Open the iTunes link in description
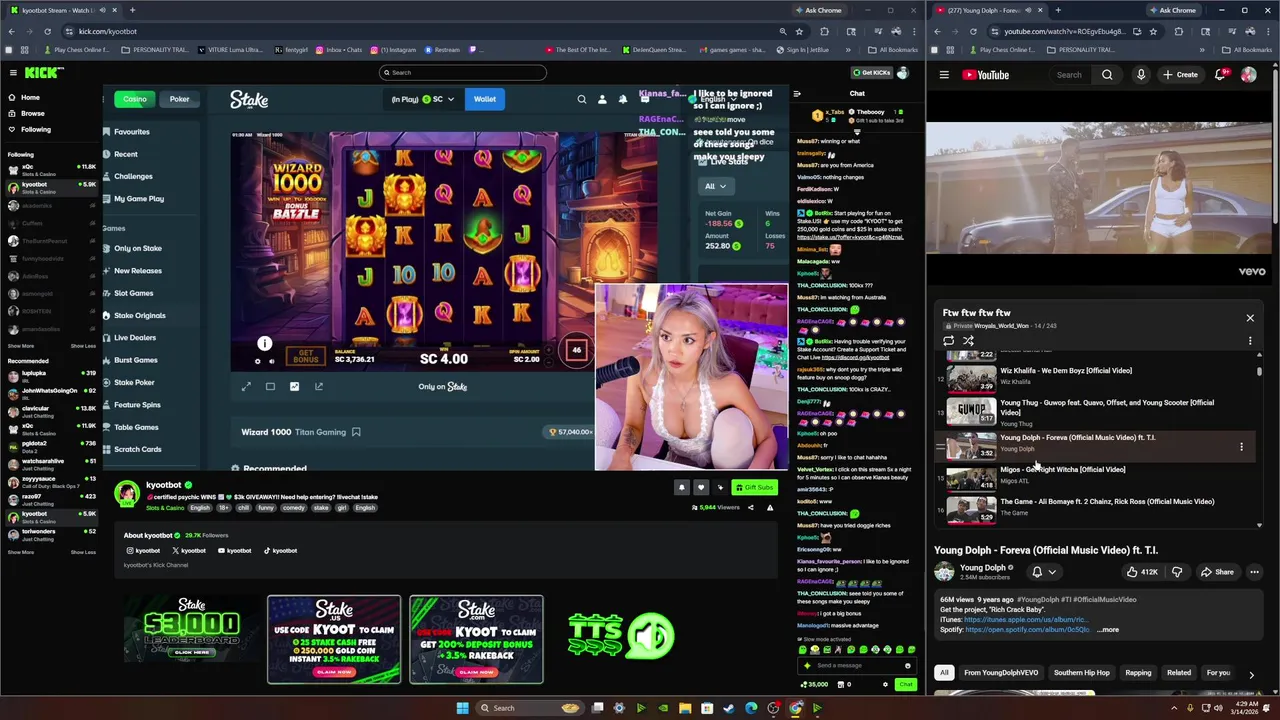 coord(1026,620)
